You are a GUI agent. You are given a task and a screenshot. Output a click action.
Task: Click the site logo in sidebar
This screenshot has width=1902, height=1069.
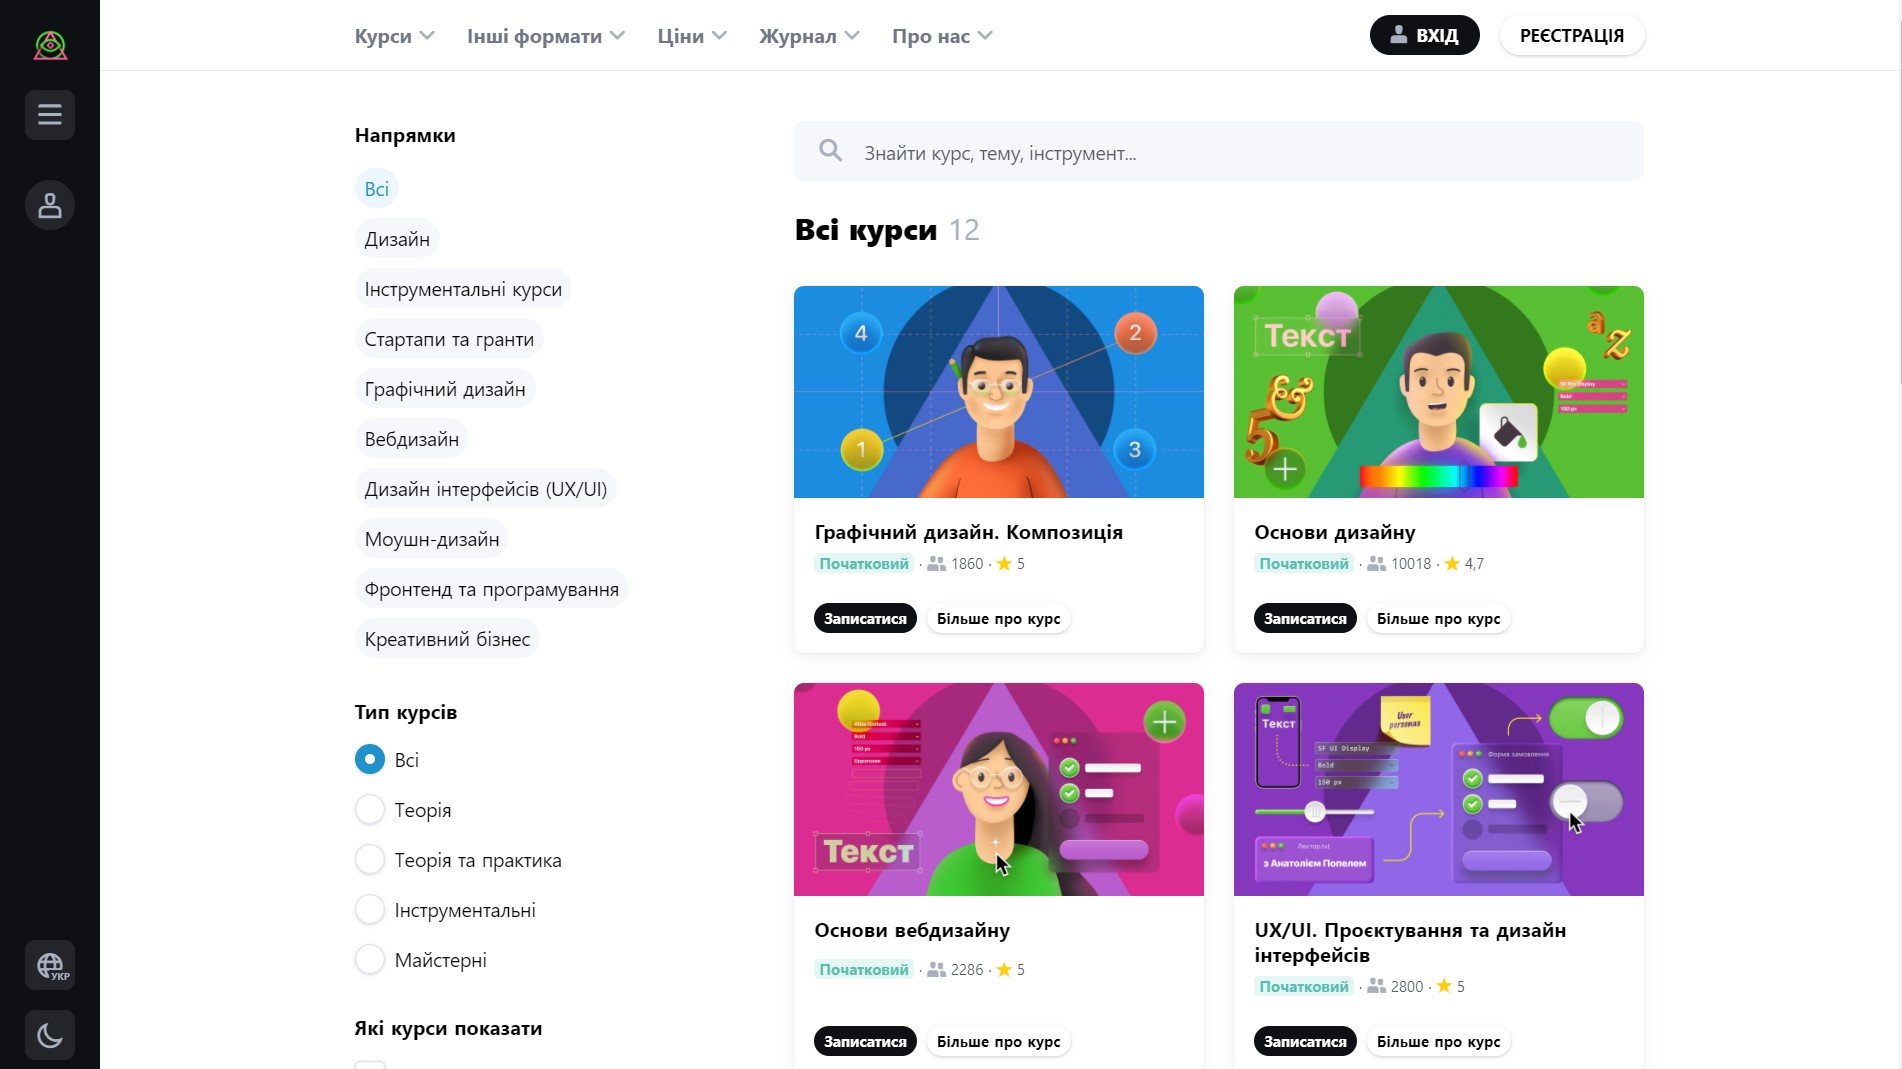pyautogui.click(x=50, y=45)
